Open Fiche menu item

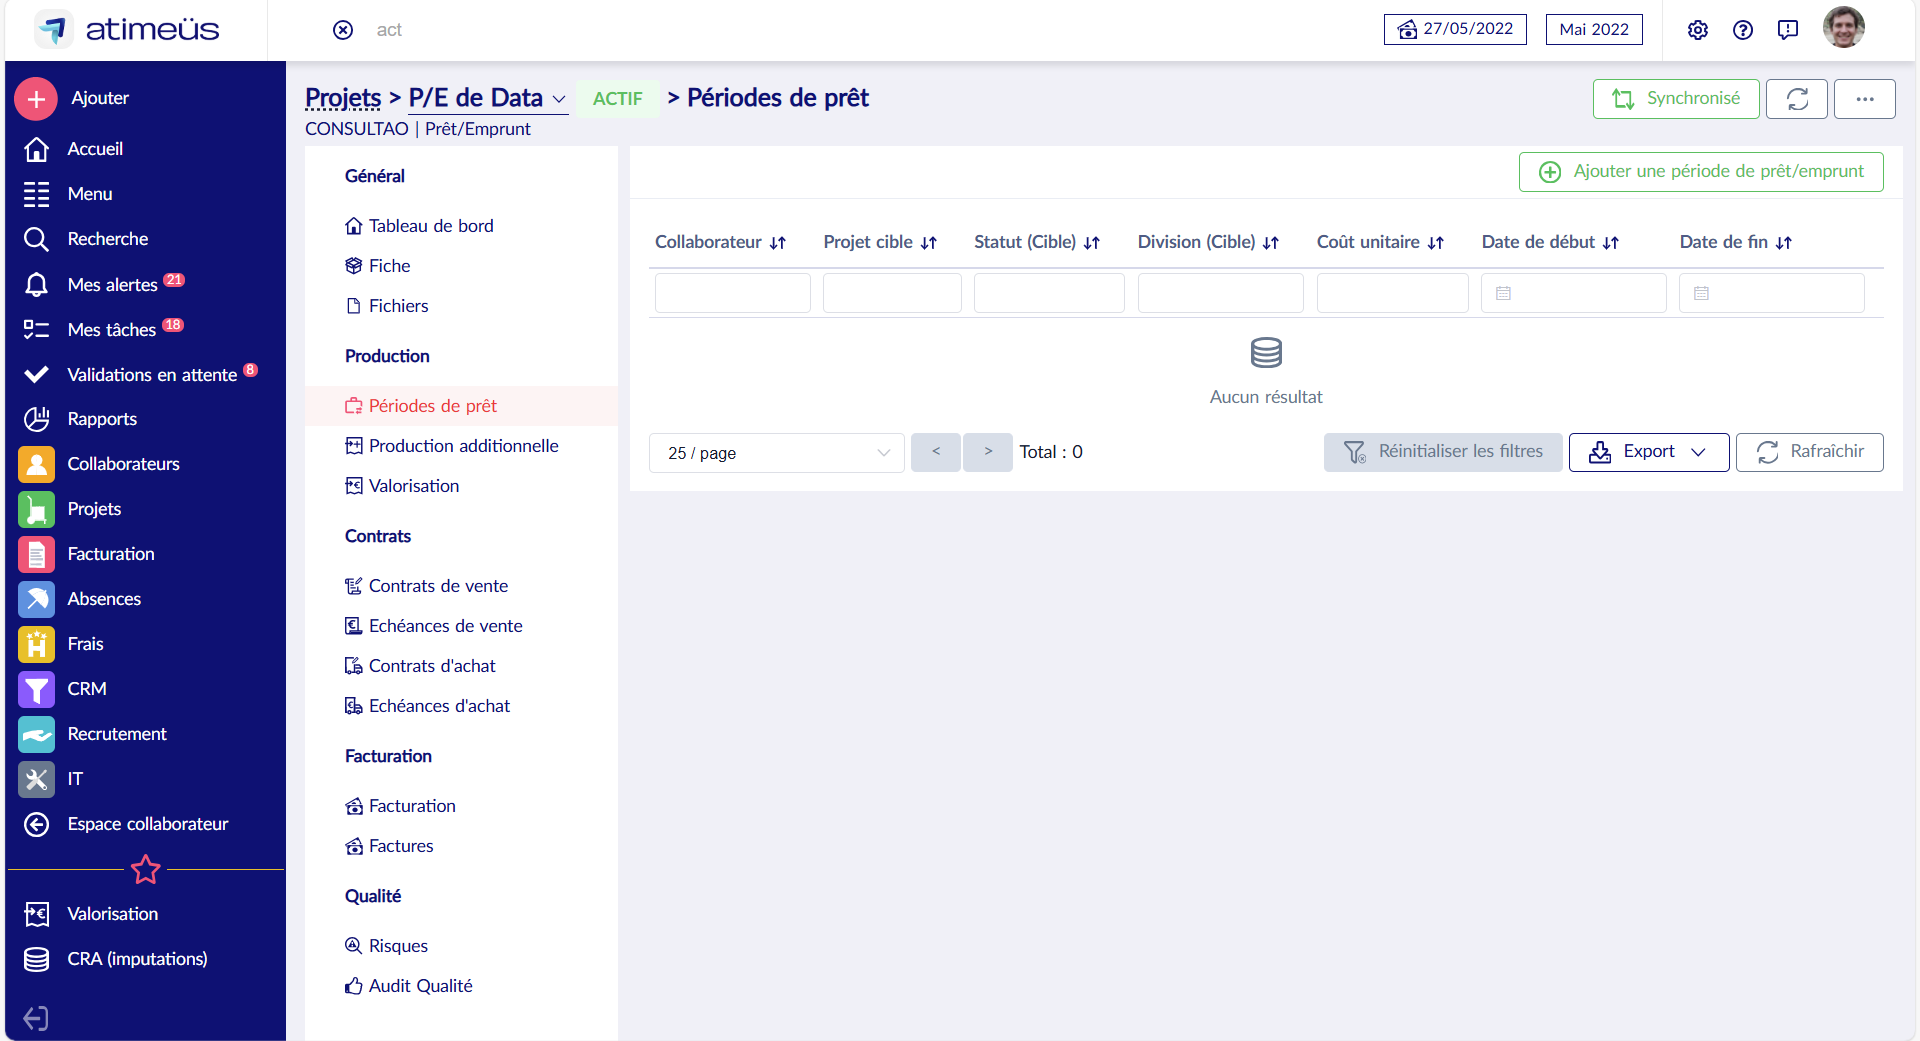(x=378, y=266)
